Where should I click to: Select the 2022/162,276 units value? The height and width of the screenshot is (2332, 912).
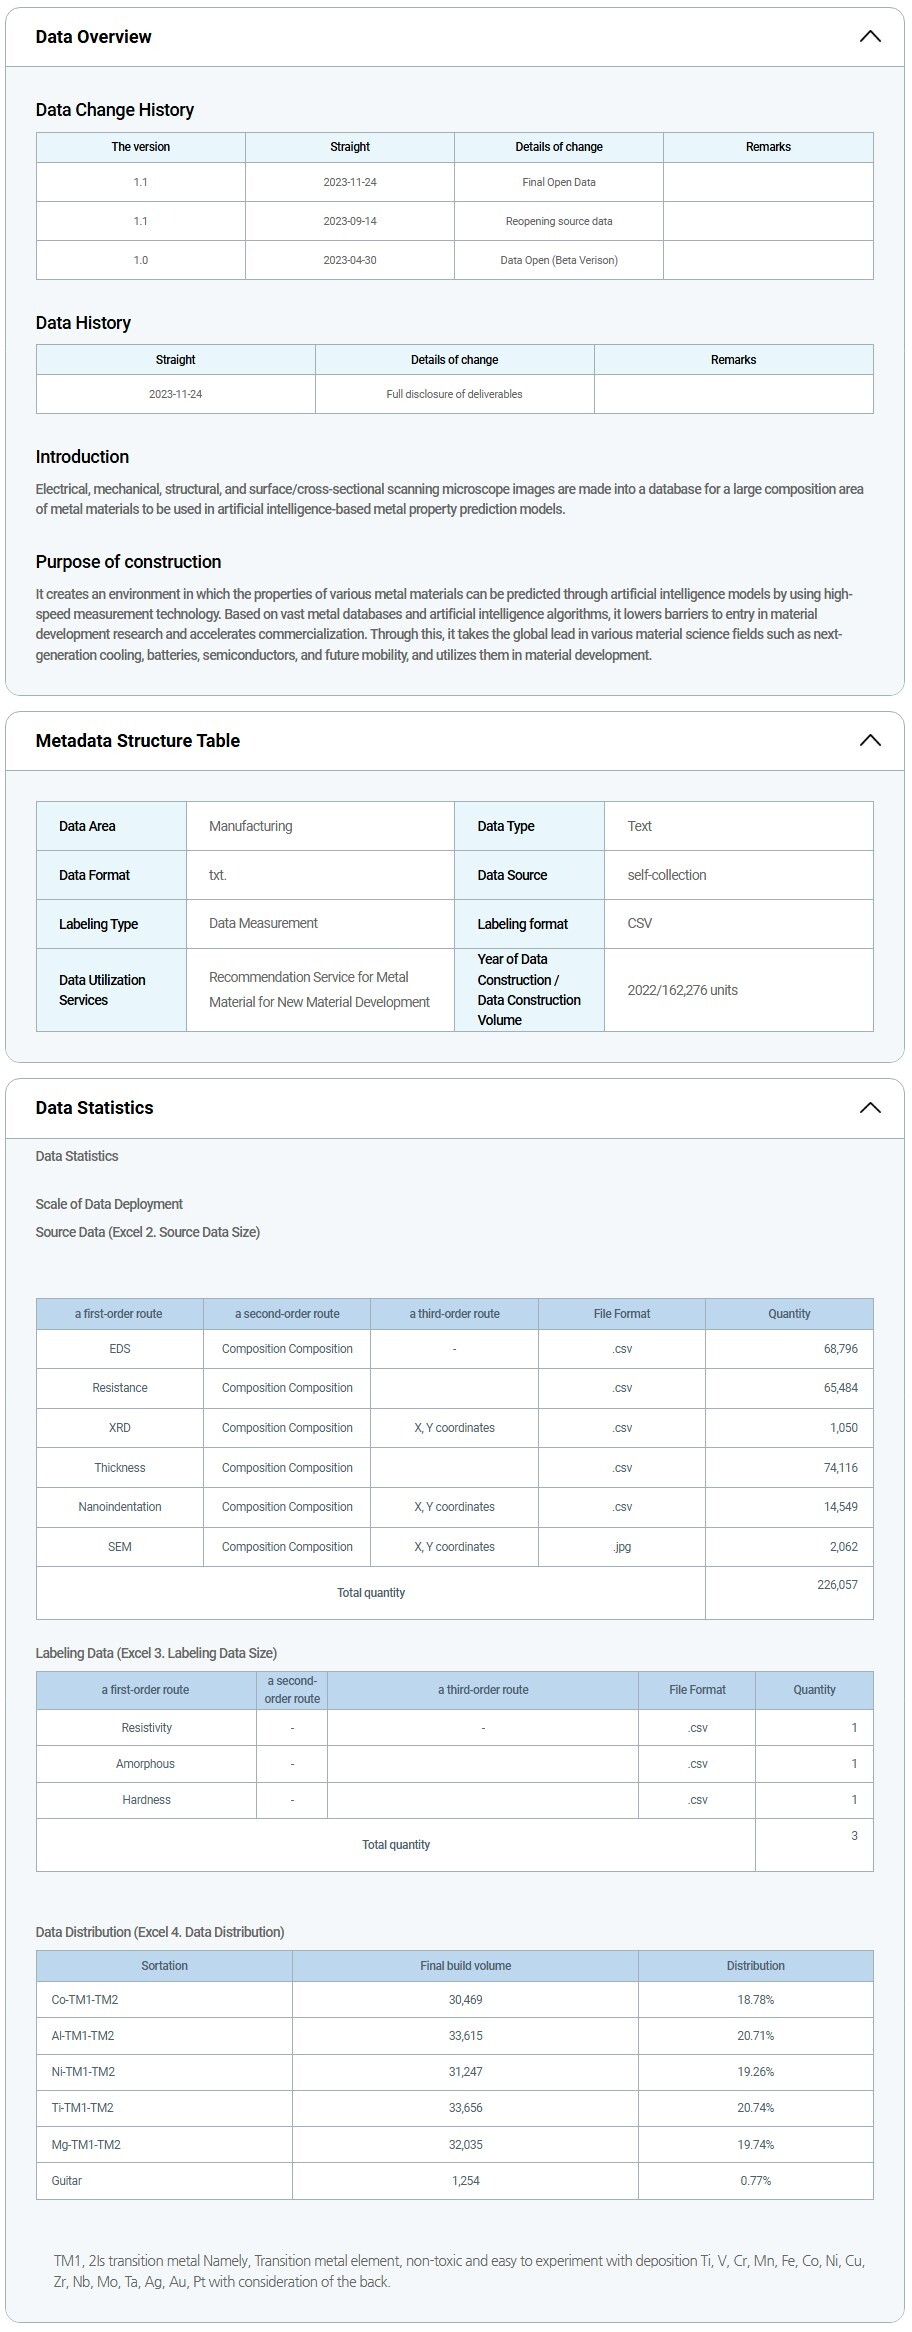point(682,990)
